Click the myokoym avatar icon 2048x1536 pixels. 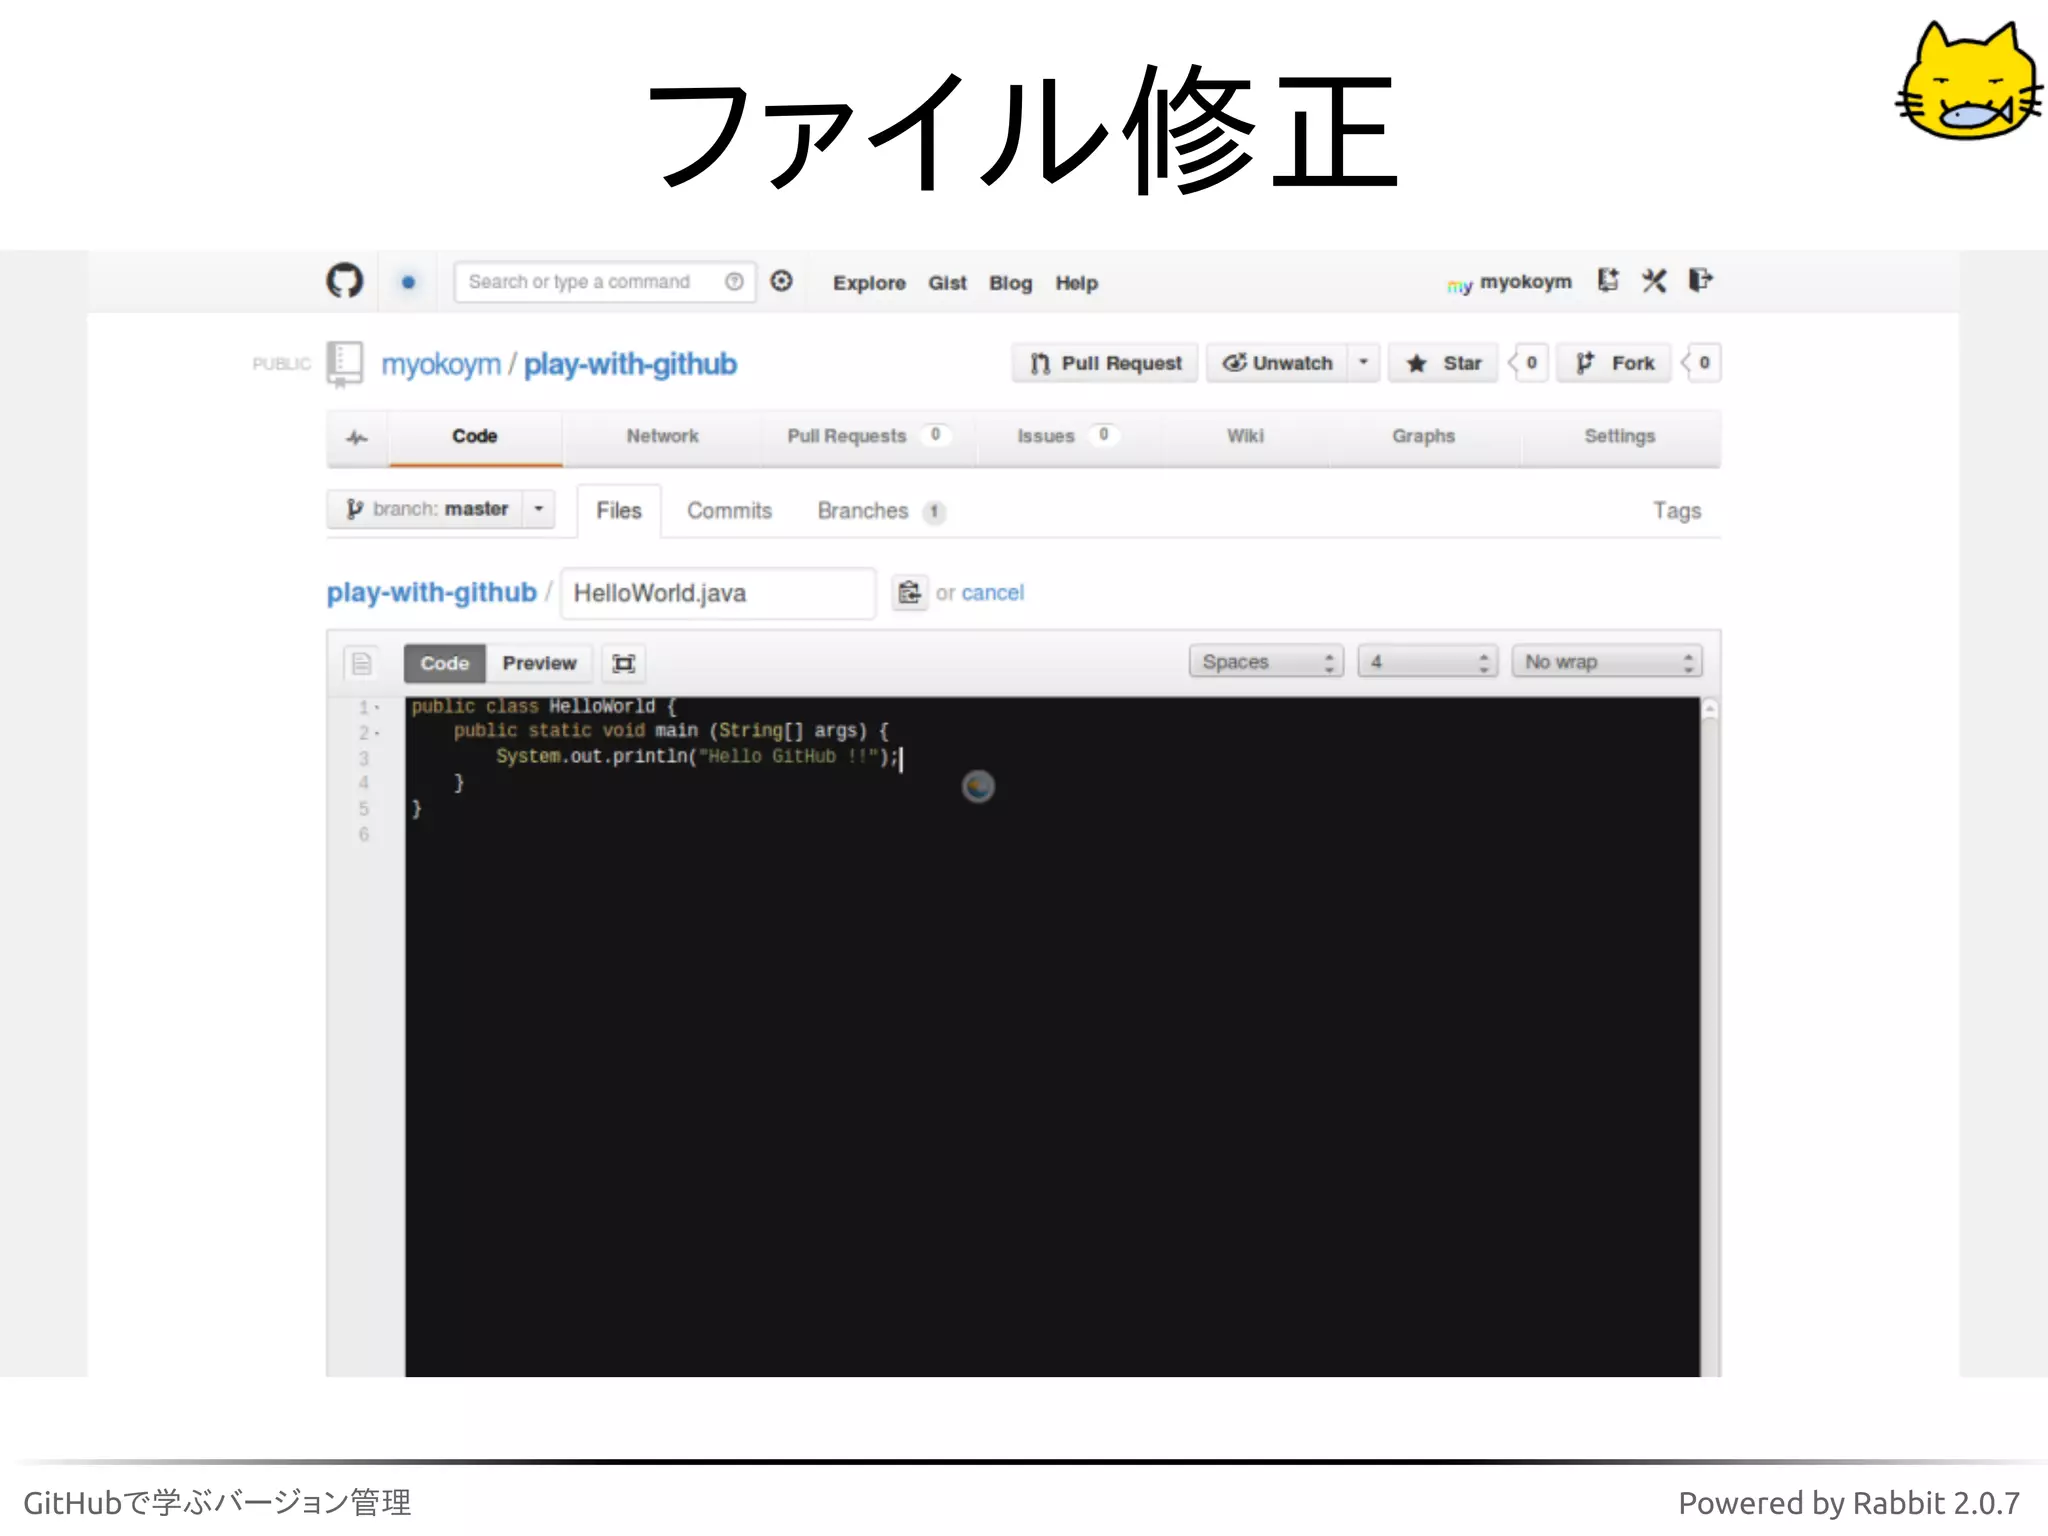coord(1460,285)
